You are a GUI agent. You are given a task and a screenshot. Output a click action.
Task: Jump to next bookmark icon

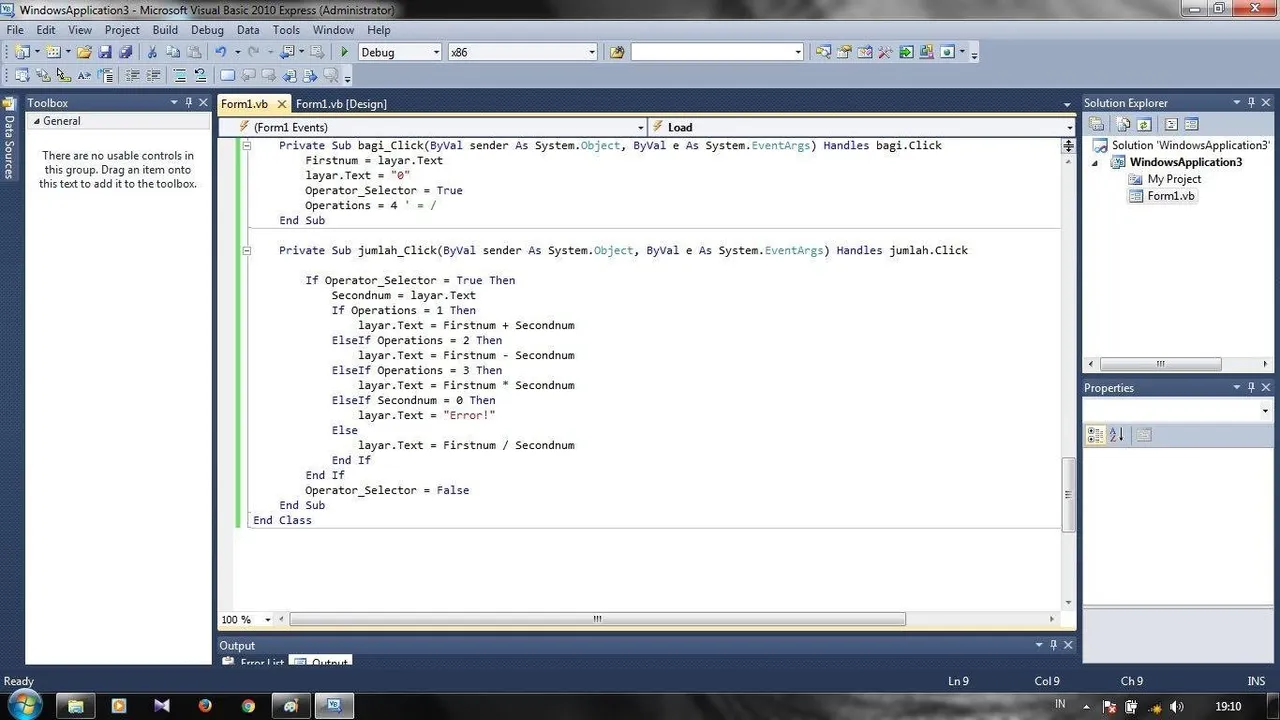click(x=268, y=75)
